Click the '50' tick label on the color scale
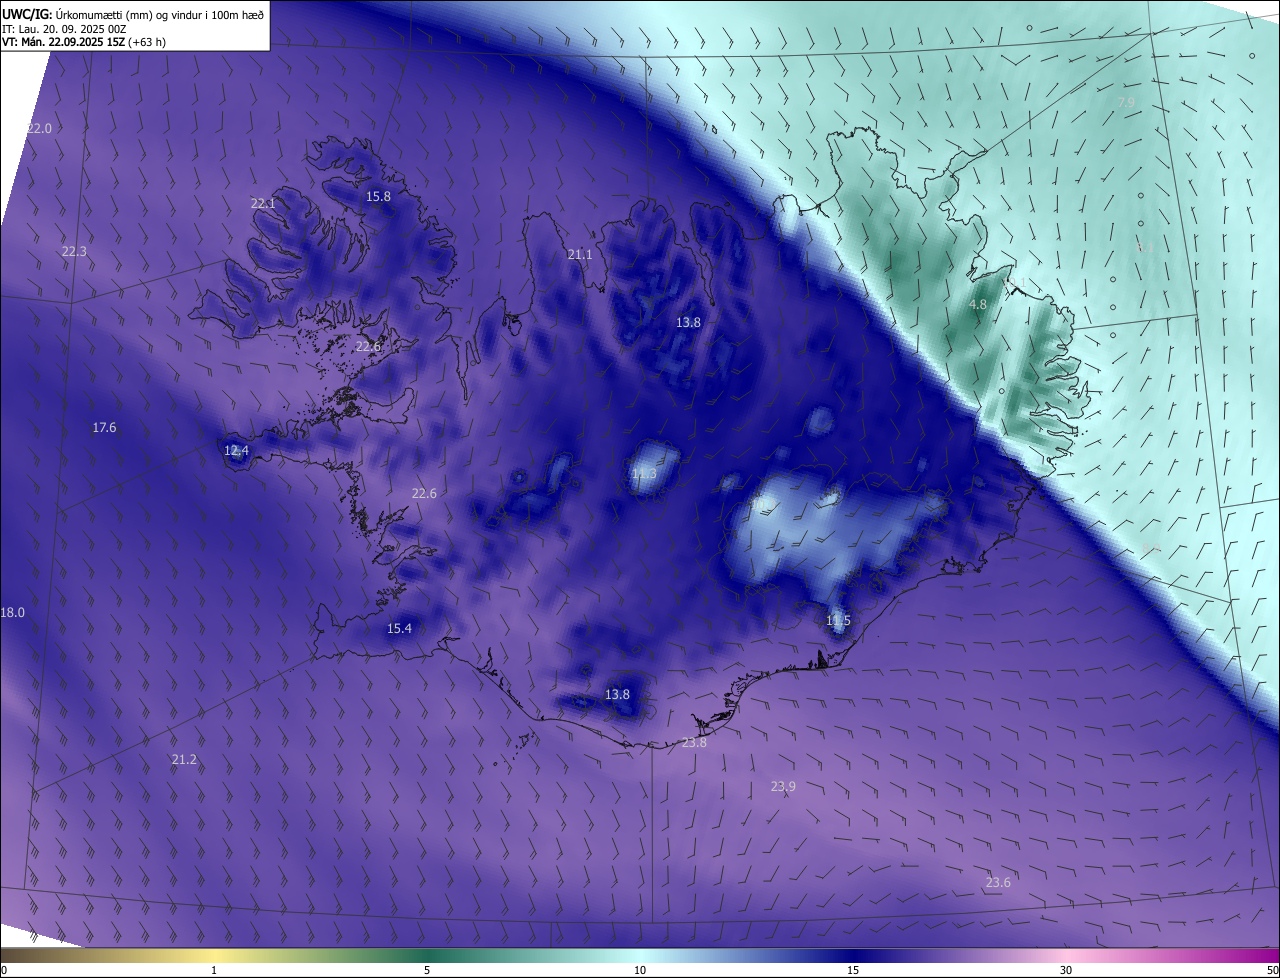Image resolution: width=1280 pixels, height=978 pixels. tap(1272, 970)
